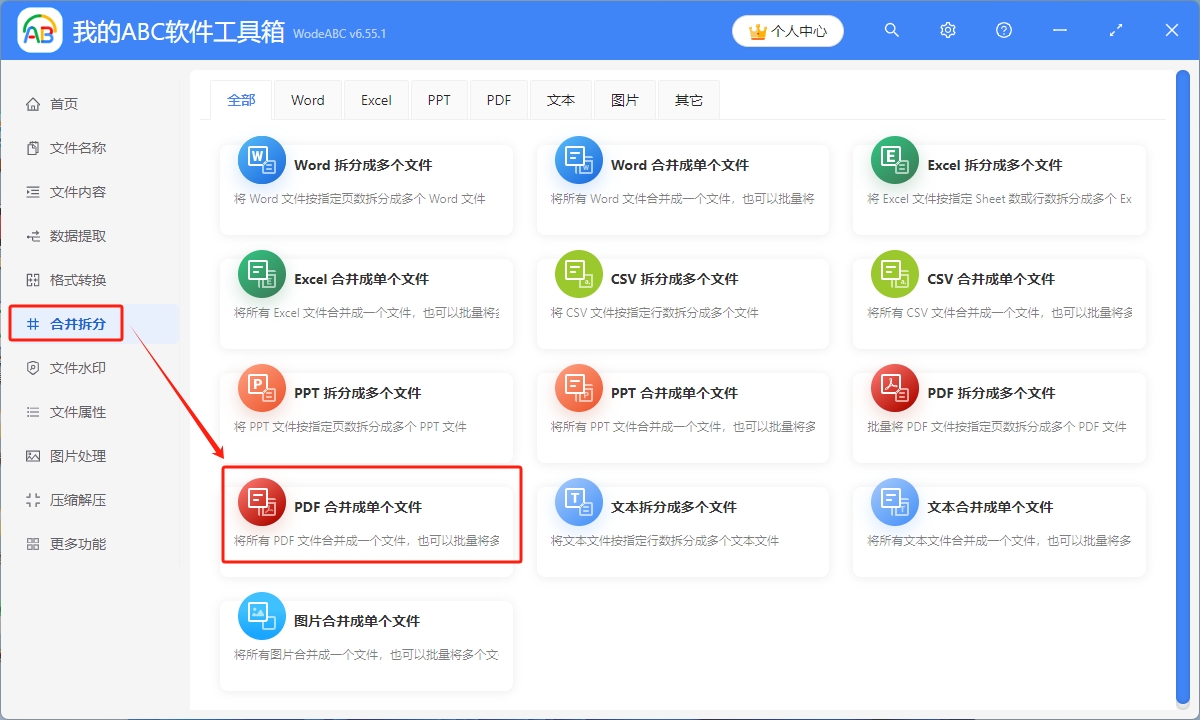Screen dimensions: 1200x720
Task: Open the search icon in title bar
Action: click(x=891, y=30)
